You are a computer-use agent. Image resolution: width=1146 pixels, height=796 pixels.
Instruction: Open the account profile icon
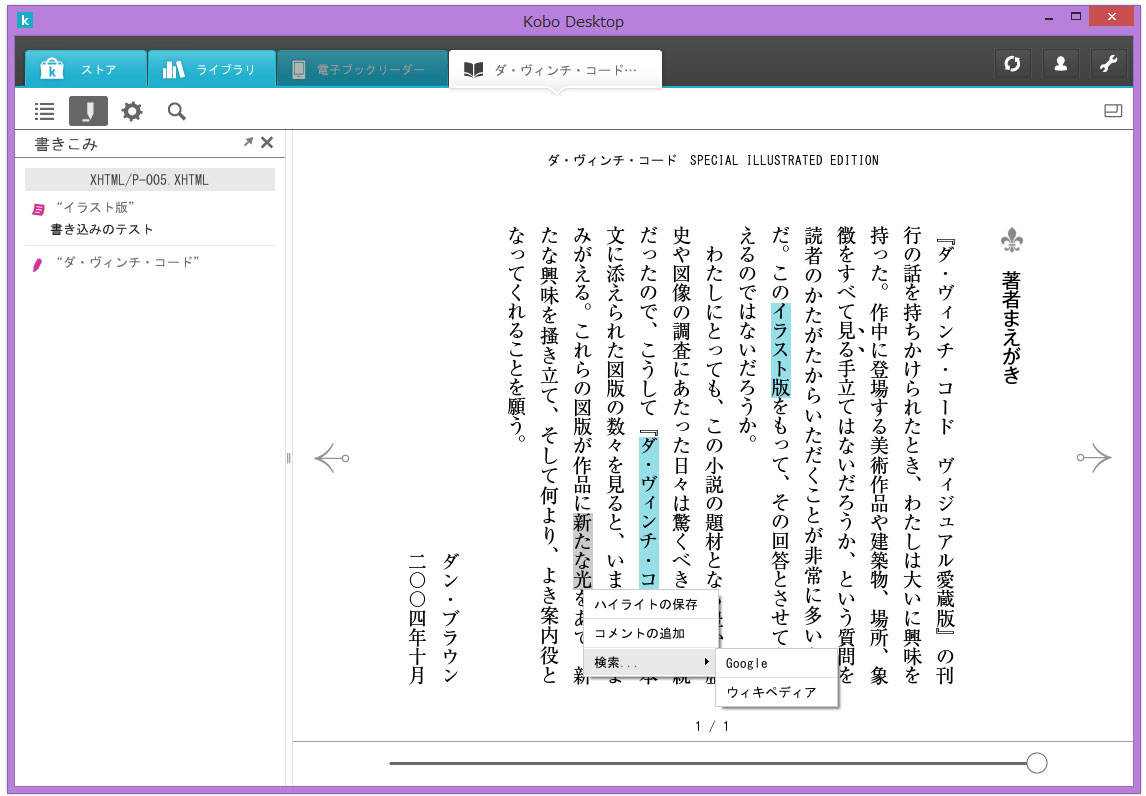pyautogui.click(x=1060, y=64)
